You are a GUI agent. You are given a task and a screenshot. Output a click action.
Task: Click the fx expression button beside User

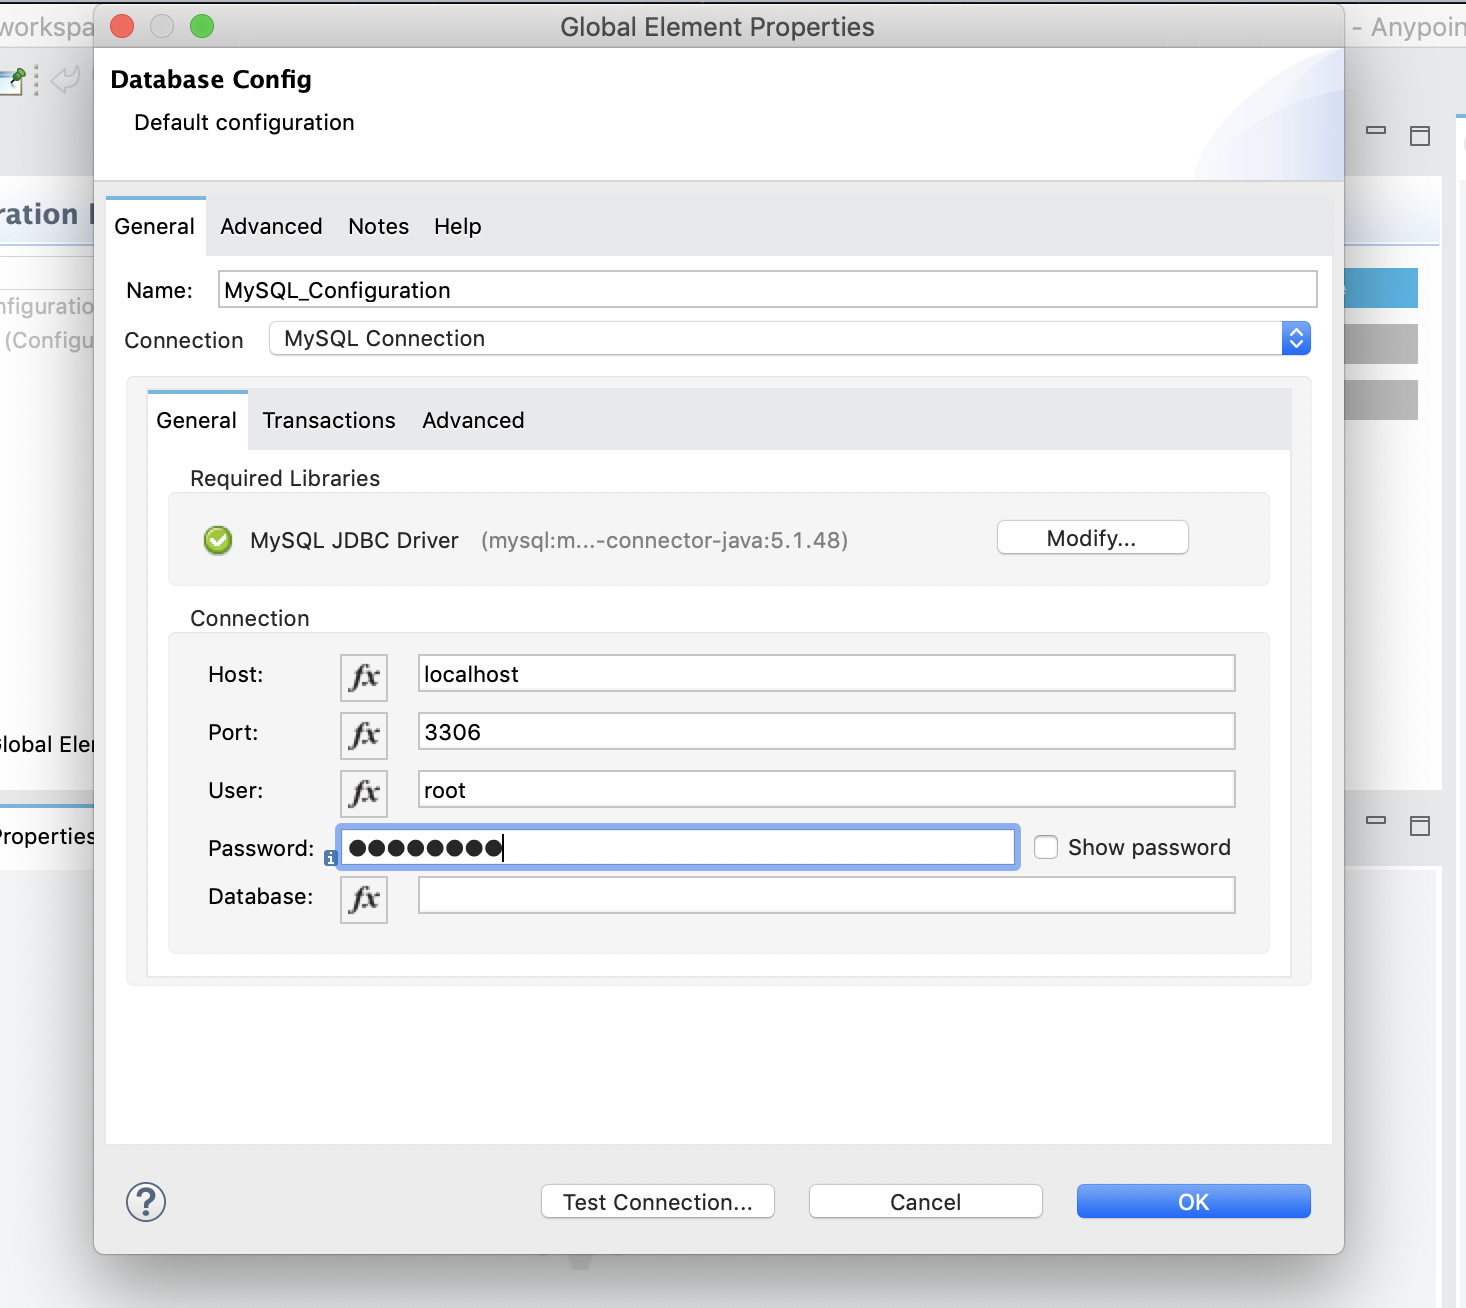[x=364, y=793]
